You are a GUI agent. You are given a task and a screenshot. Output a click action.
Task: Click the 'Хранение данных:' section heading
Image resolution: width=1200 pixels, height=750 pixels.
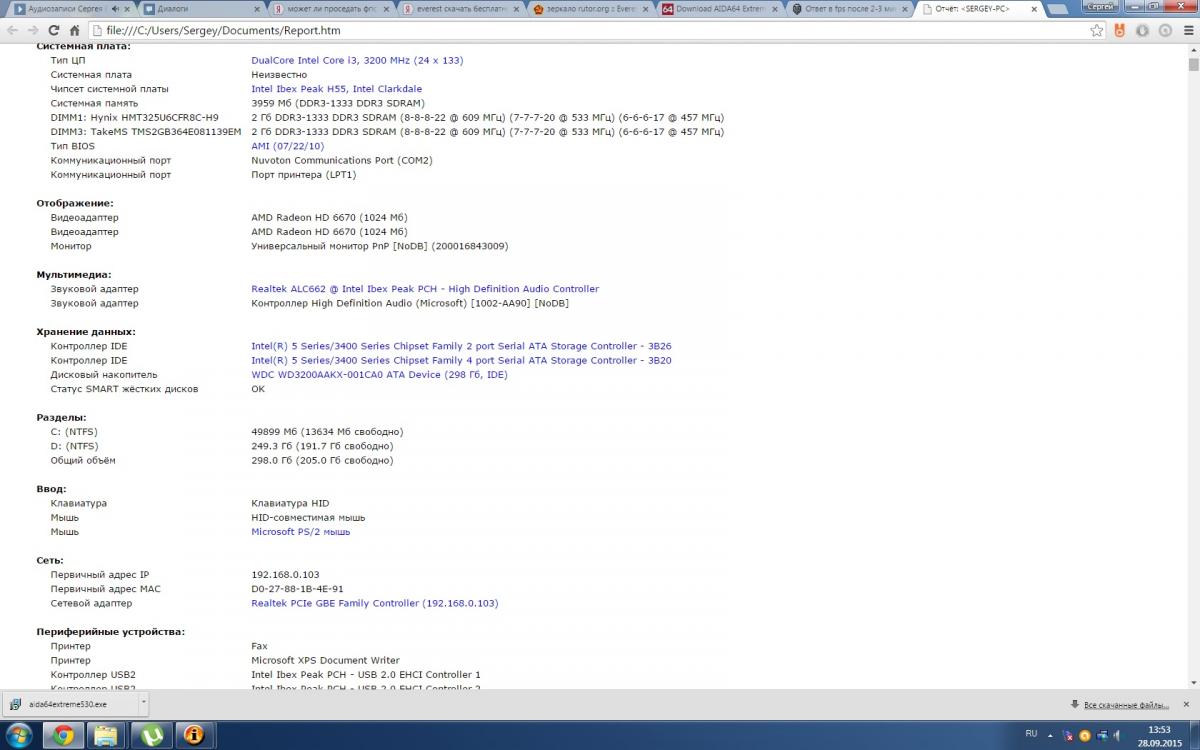(86, 332)
